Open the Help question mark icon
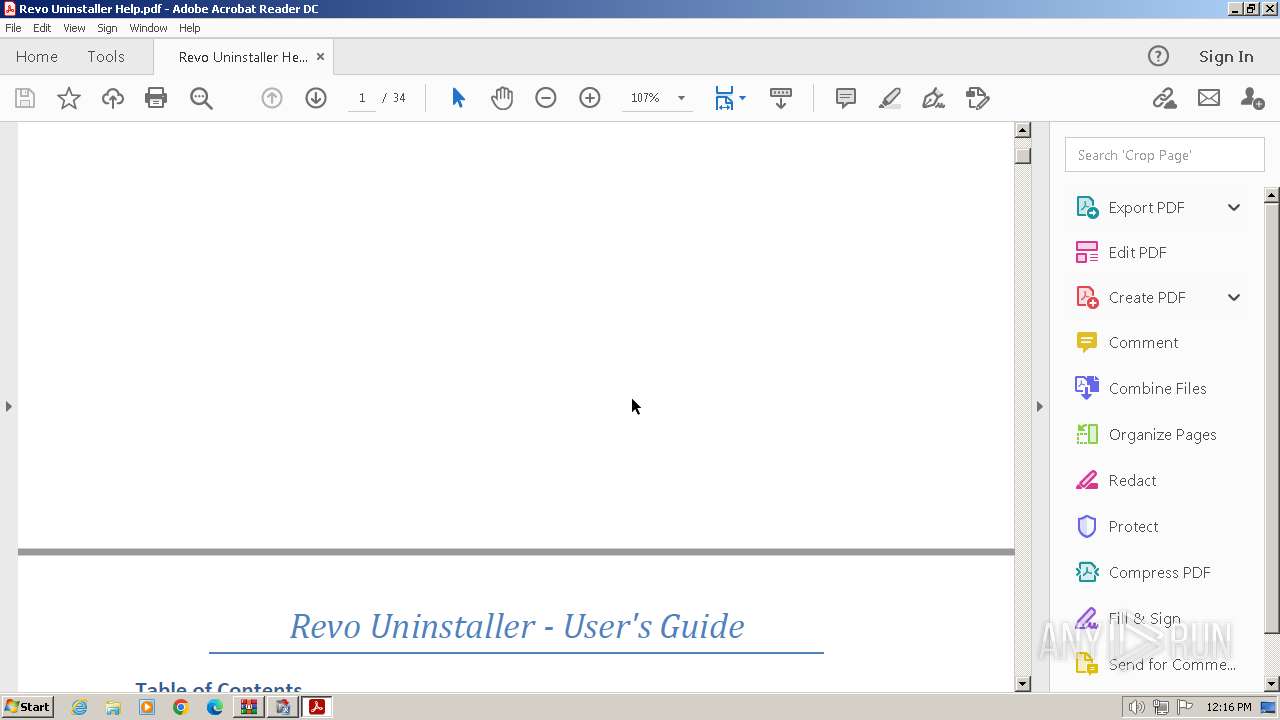 (x=1158, y=57)
